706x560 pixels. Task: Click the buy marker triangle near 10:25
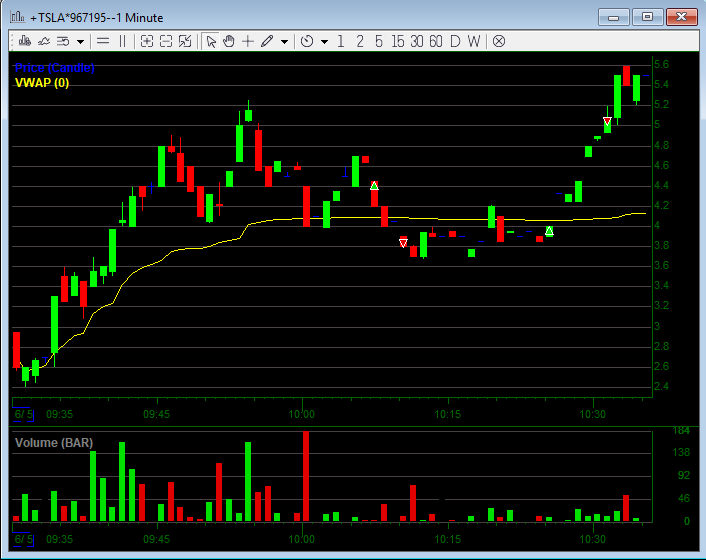click(x=549, y=231)
